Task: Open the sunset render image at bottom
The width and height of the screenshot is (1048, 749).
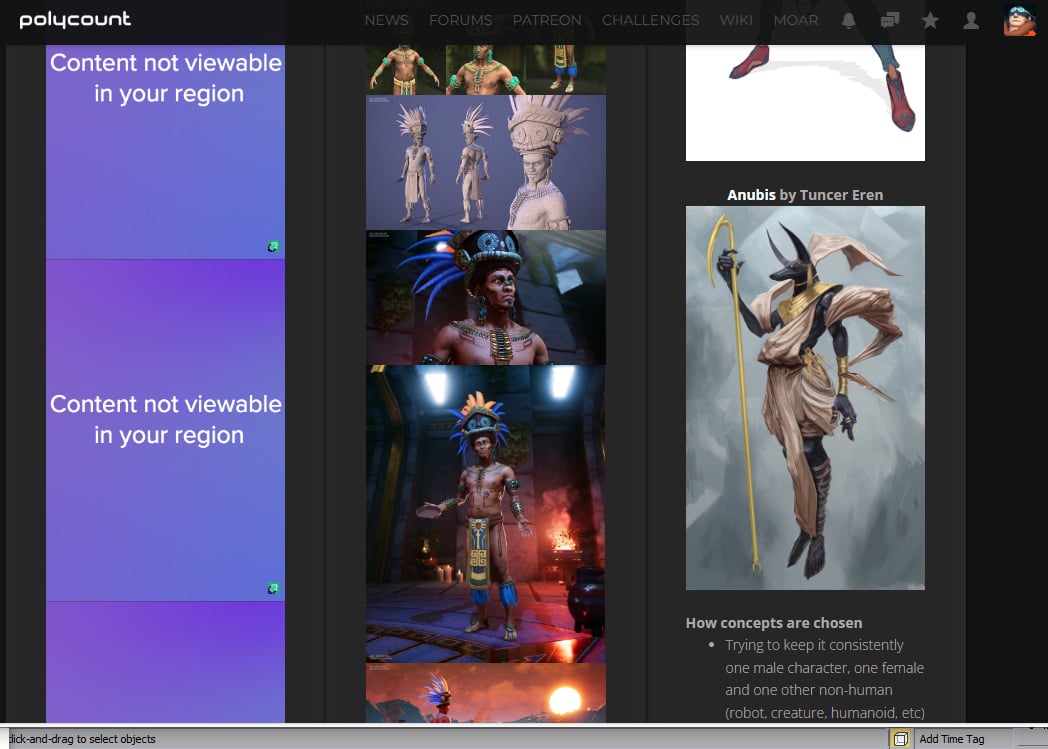Action: point(486,693)
